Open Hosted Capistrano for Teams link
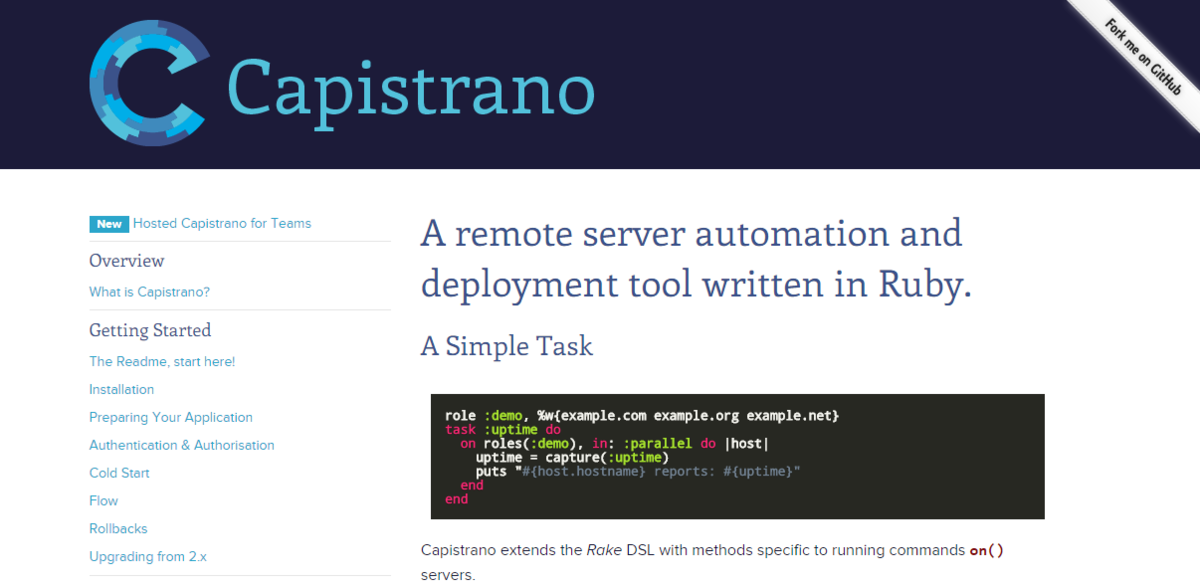Viewport: 1200px width, 587px height. pos(222,224)
